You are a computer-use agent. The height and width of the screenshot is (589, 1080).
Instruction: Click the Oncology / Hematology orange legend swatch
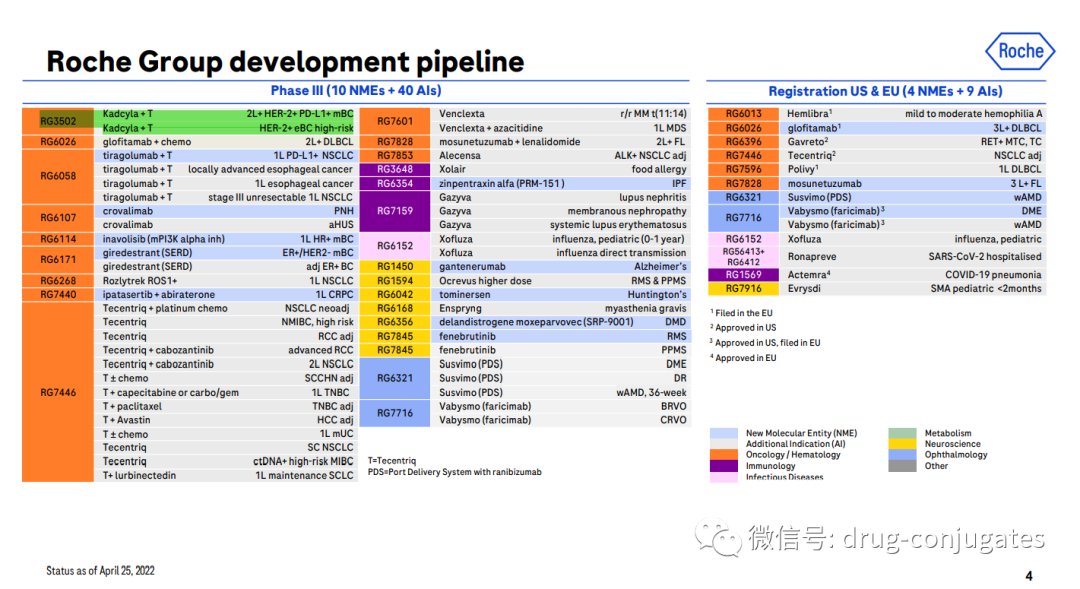click(x=723, y=455)
